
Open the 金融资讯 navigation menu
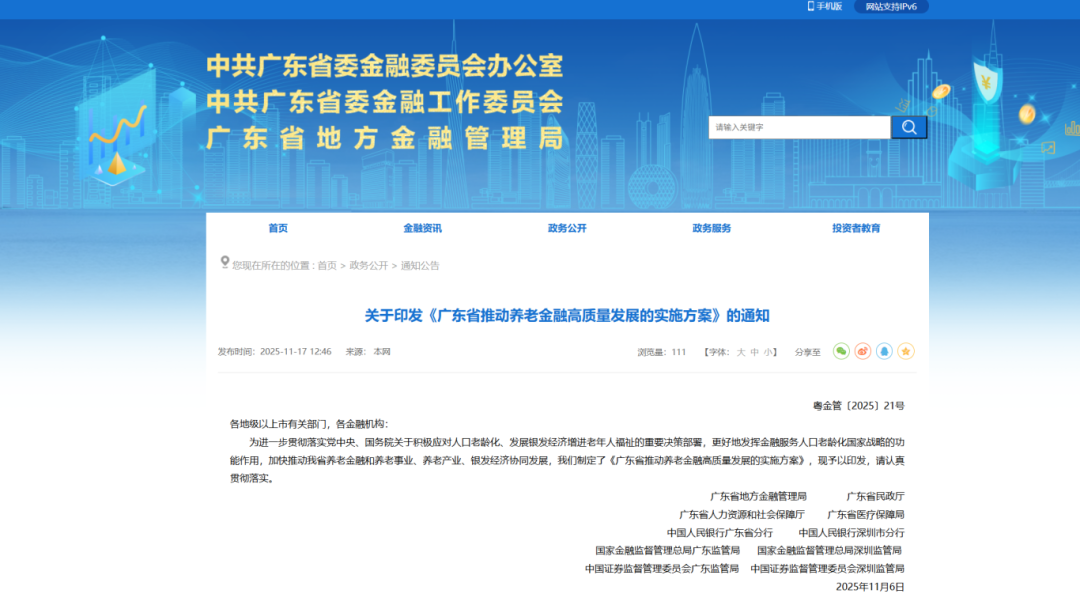click(422, 228)
